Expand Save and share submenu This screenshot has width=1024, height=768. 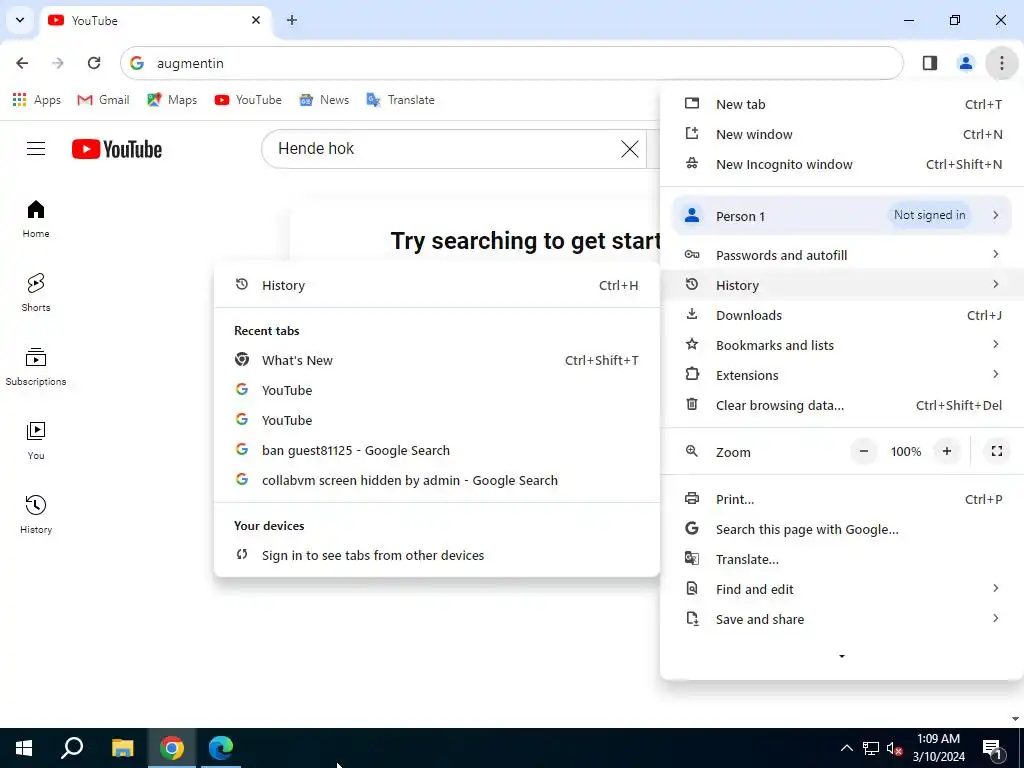(x=842, y=619)
